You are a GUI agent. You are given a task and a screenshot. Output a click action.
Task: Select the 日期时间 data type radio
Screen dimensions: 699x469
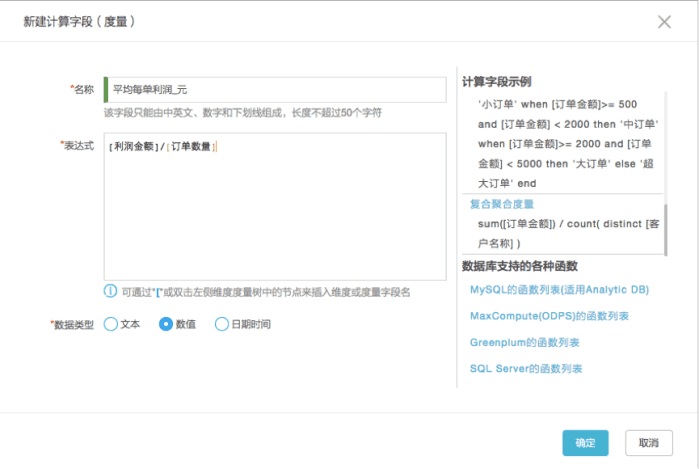(222, 324)
